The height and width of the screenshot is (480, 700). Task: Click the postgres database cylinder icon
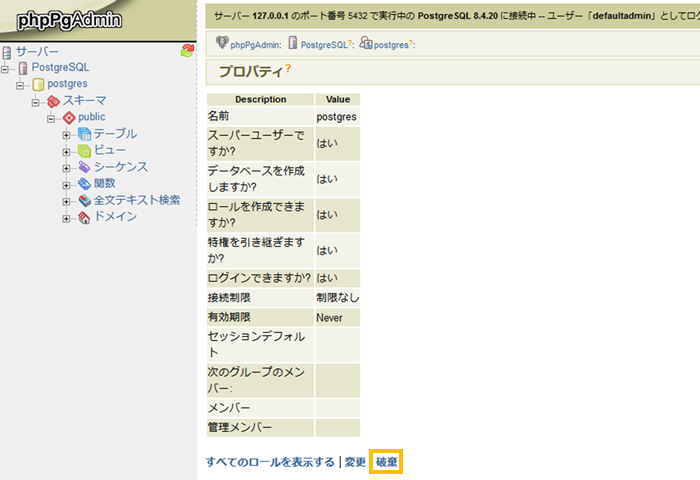38,84
